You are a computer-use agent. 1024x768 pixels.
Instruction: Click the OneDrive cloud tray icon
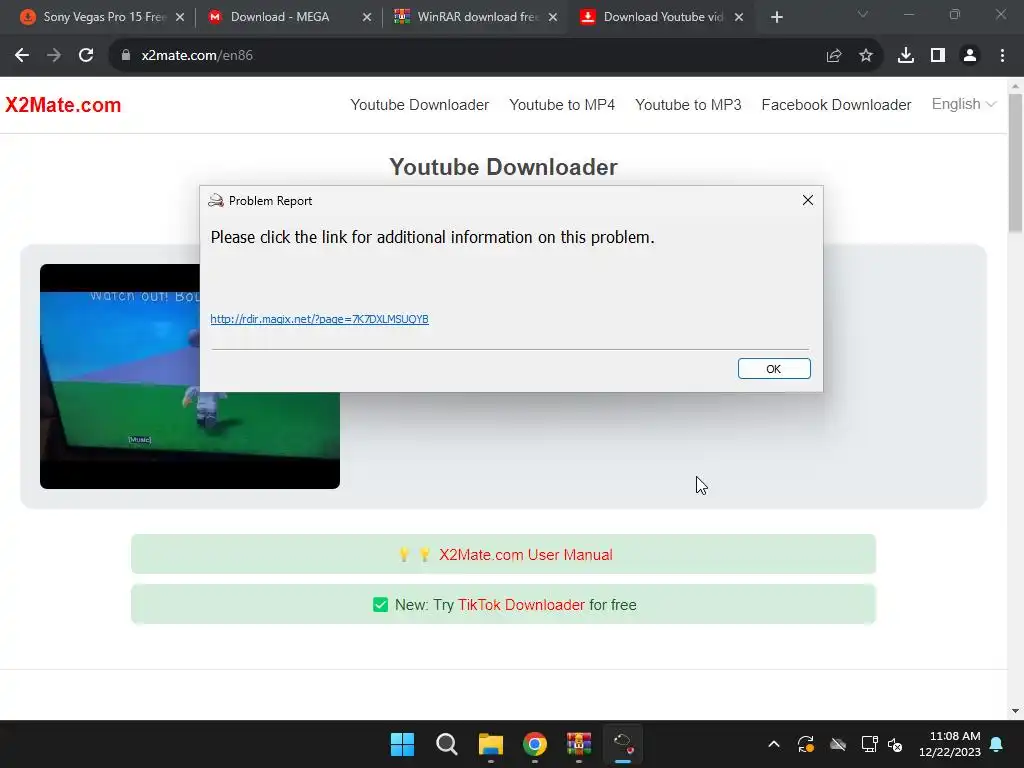[x=838, y=744]
